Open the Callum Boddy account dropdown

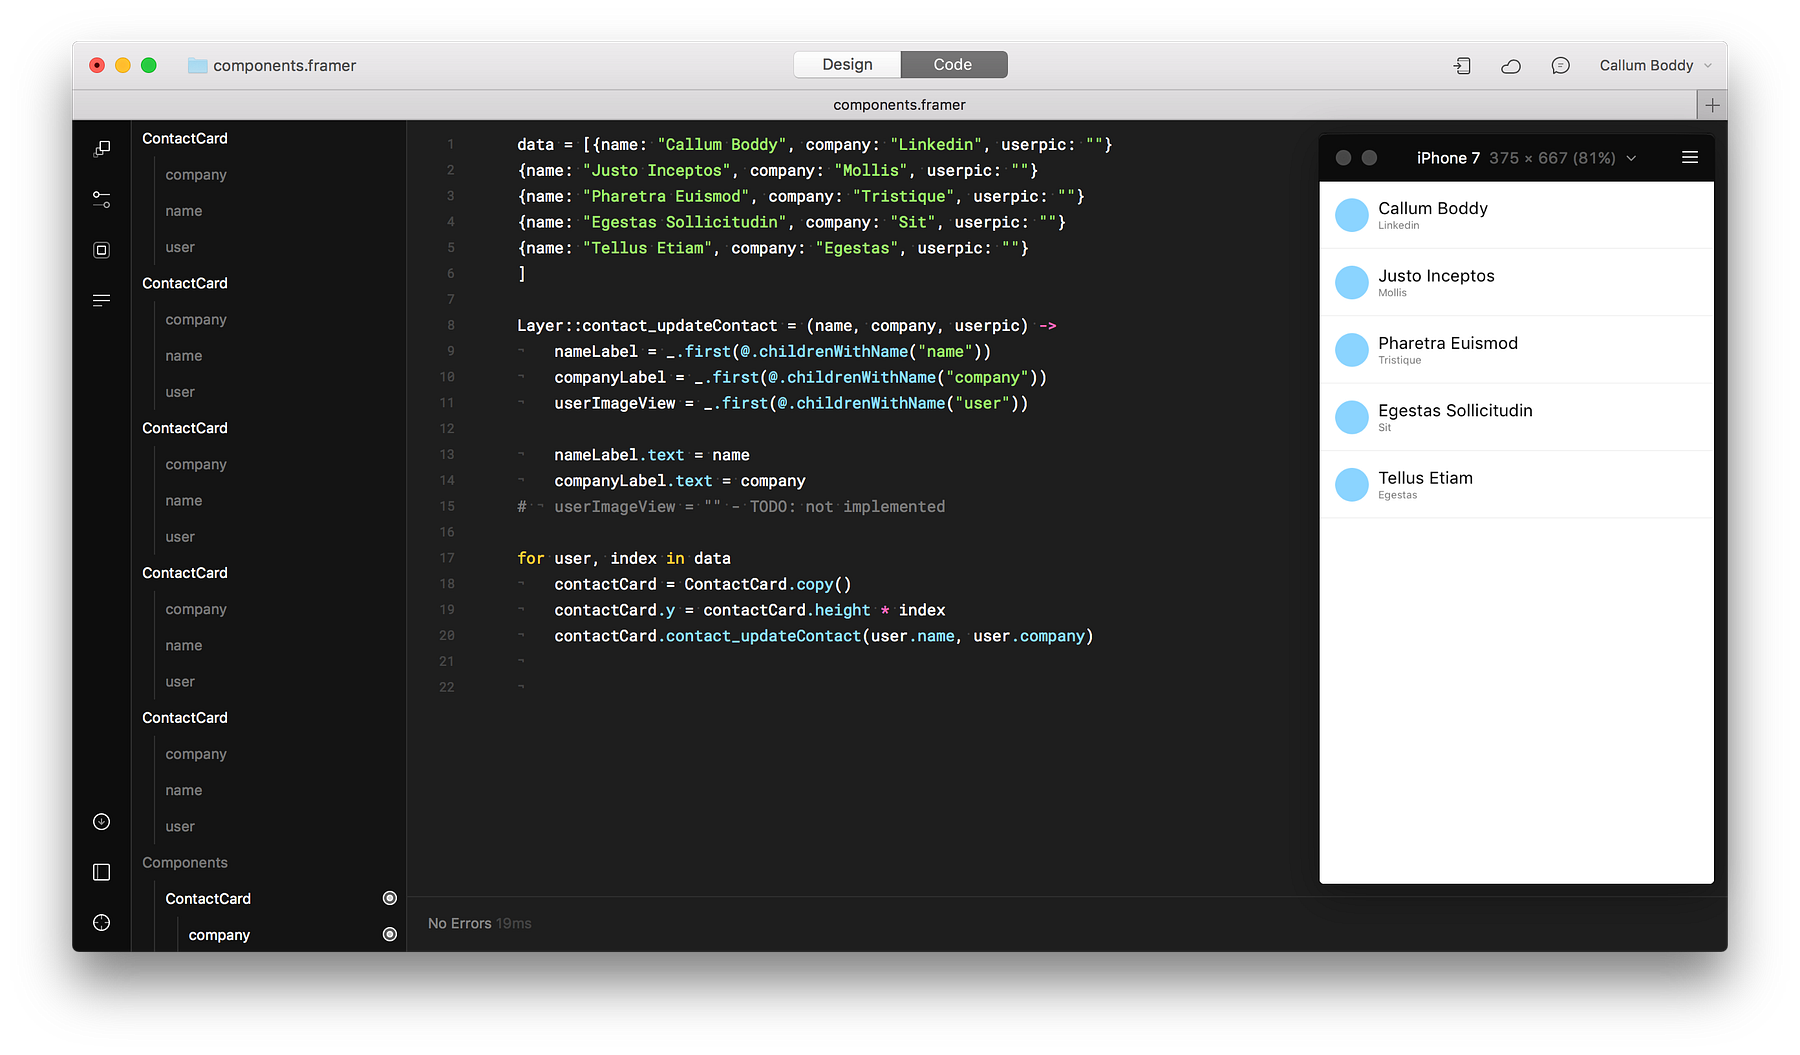1655,65
